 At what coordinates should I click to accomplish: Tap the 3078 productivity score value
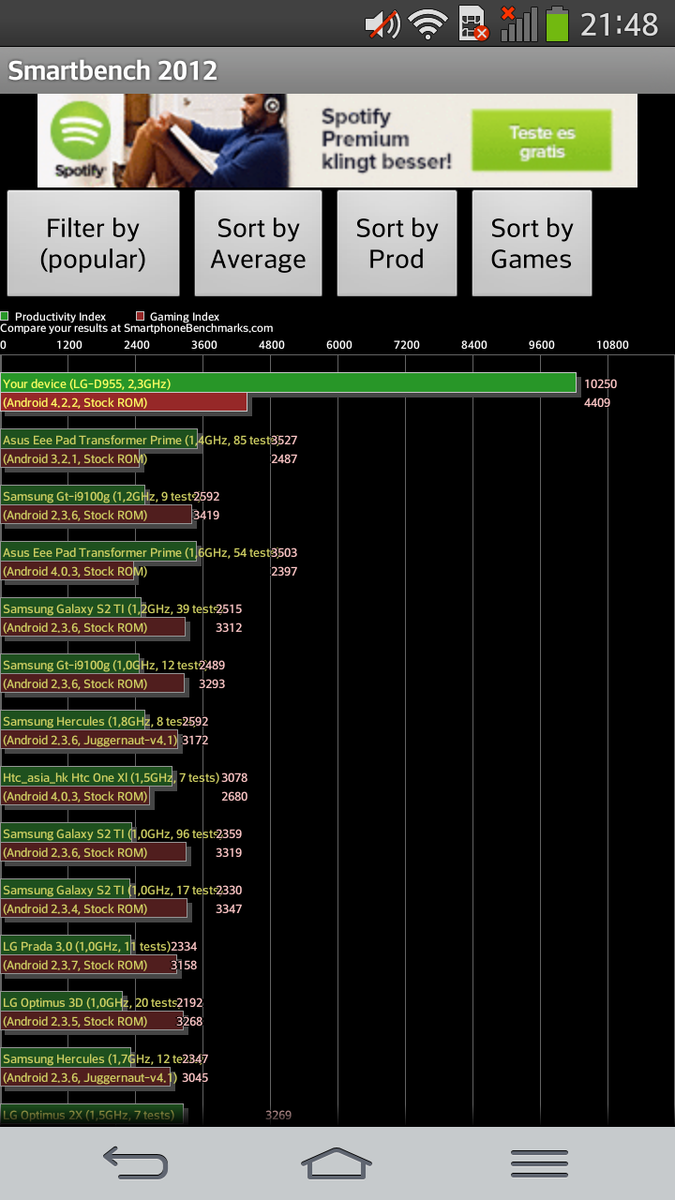pos(235,778)
